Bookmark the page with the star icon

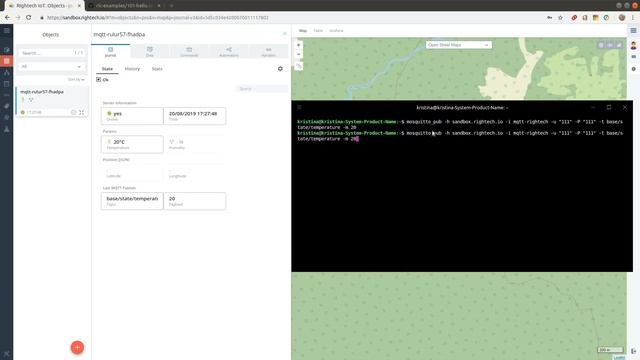[x=560, y=18]
